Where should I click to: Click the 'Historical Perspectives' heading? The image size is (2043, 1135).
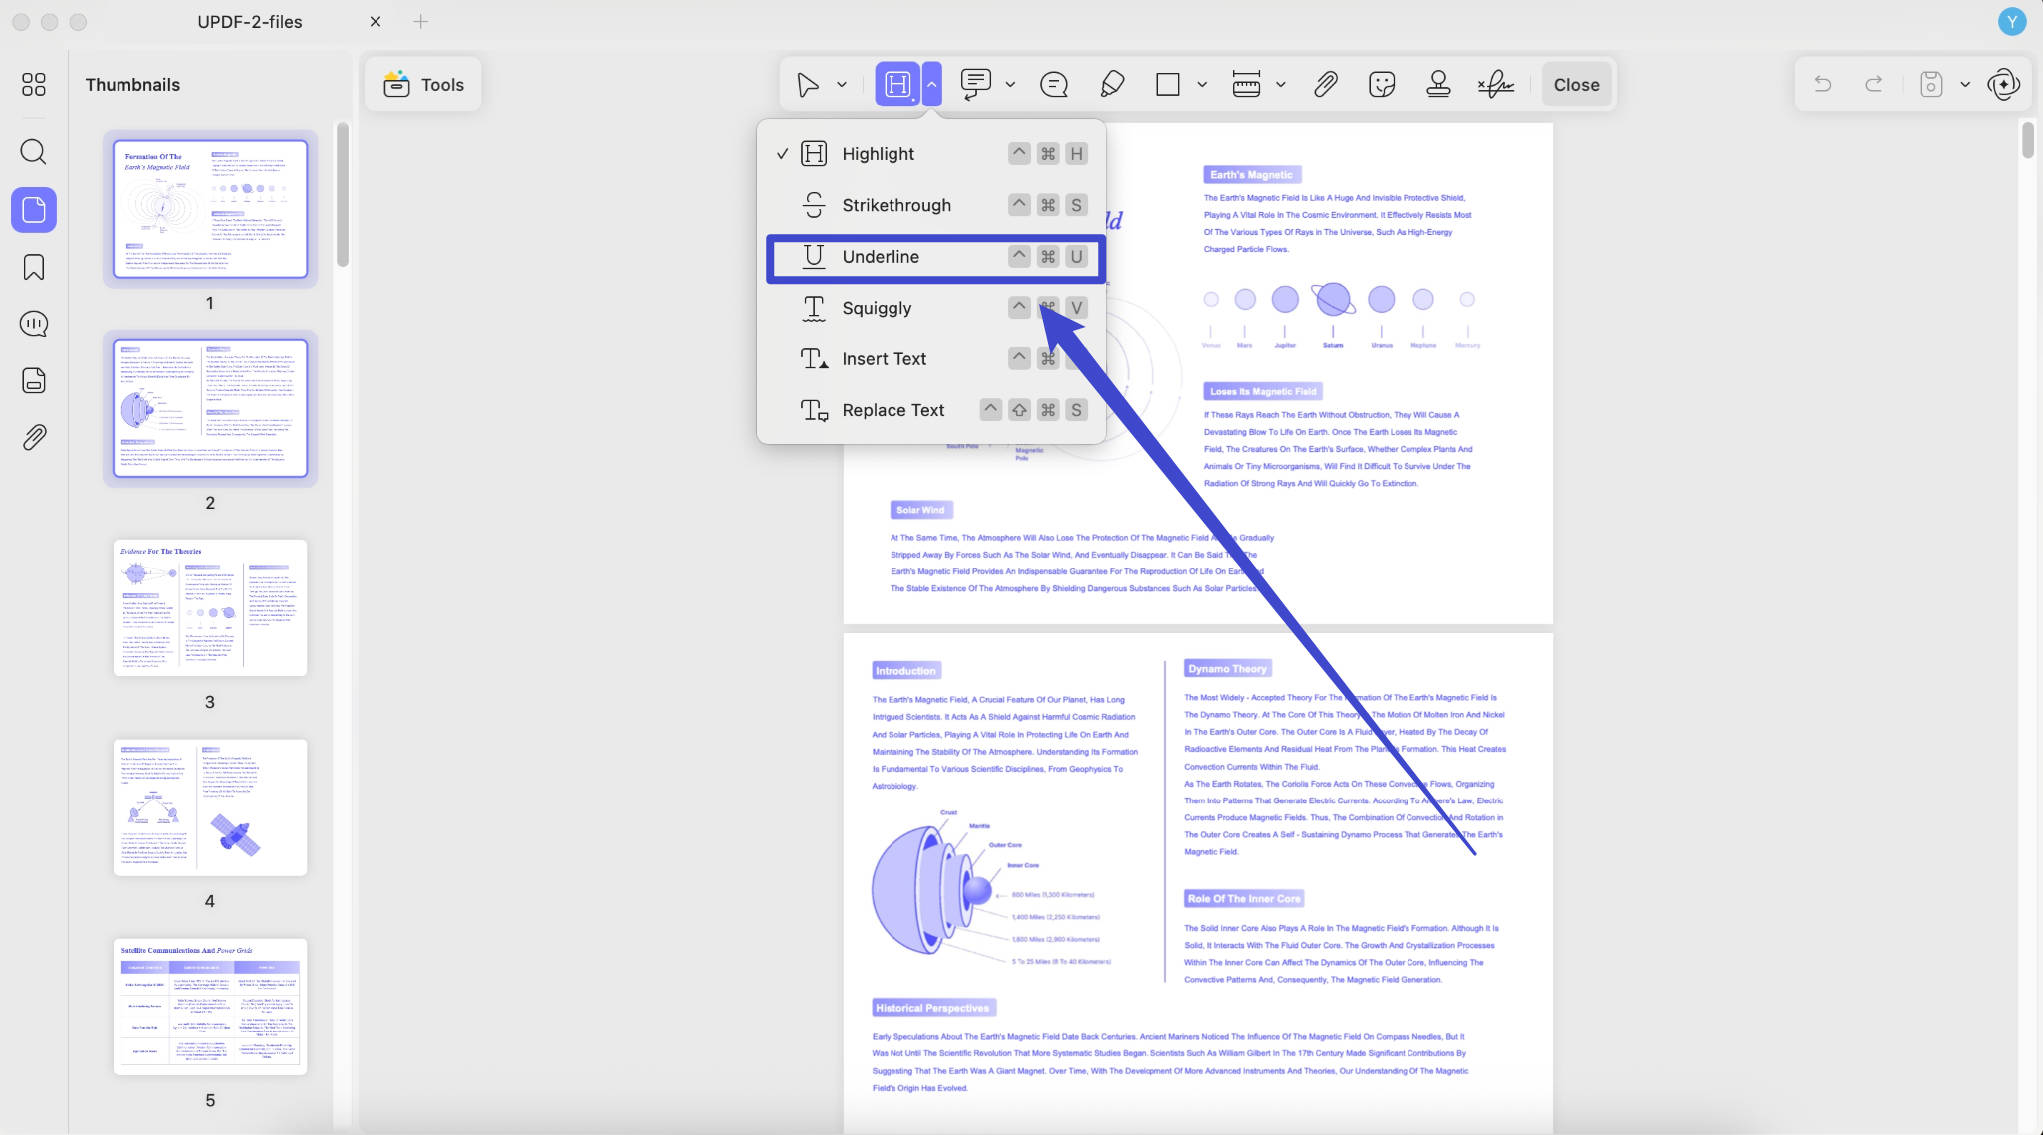(x=933, y=1008)
